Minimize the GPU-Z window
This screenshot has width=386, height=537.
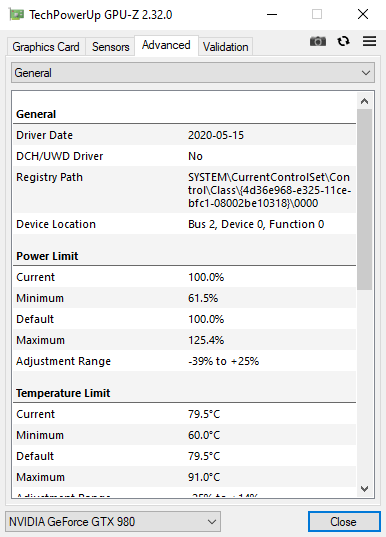click(272, 14)
